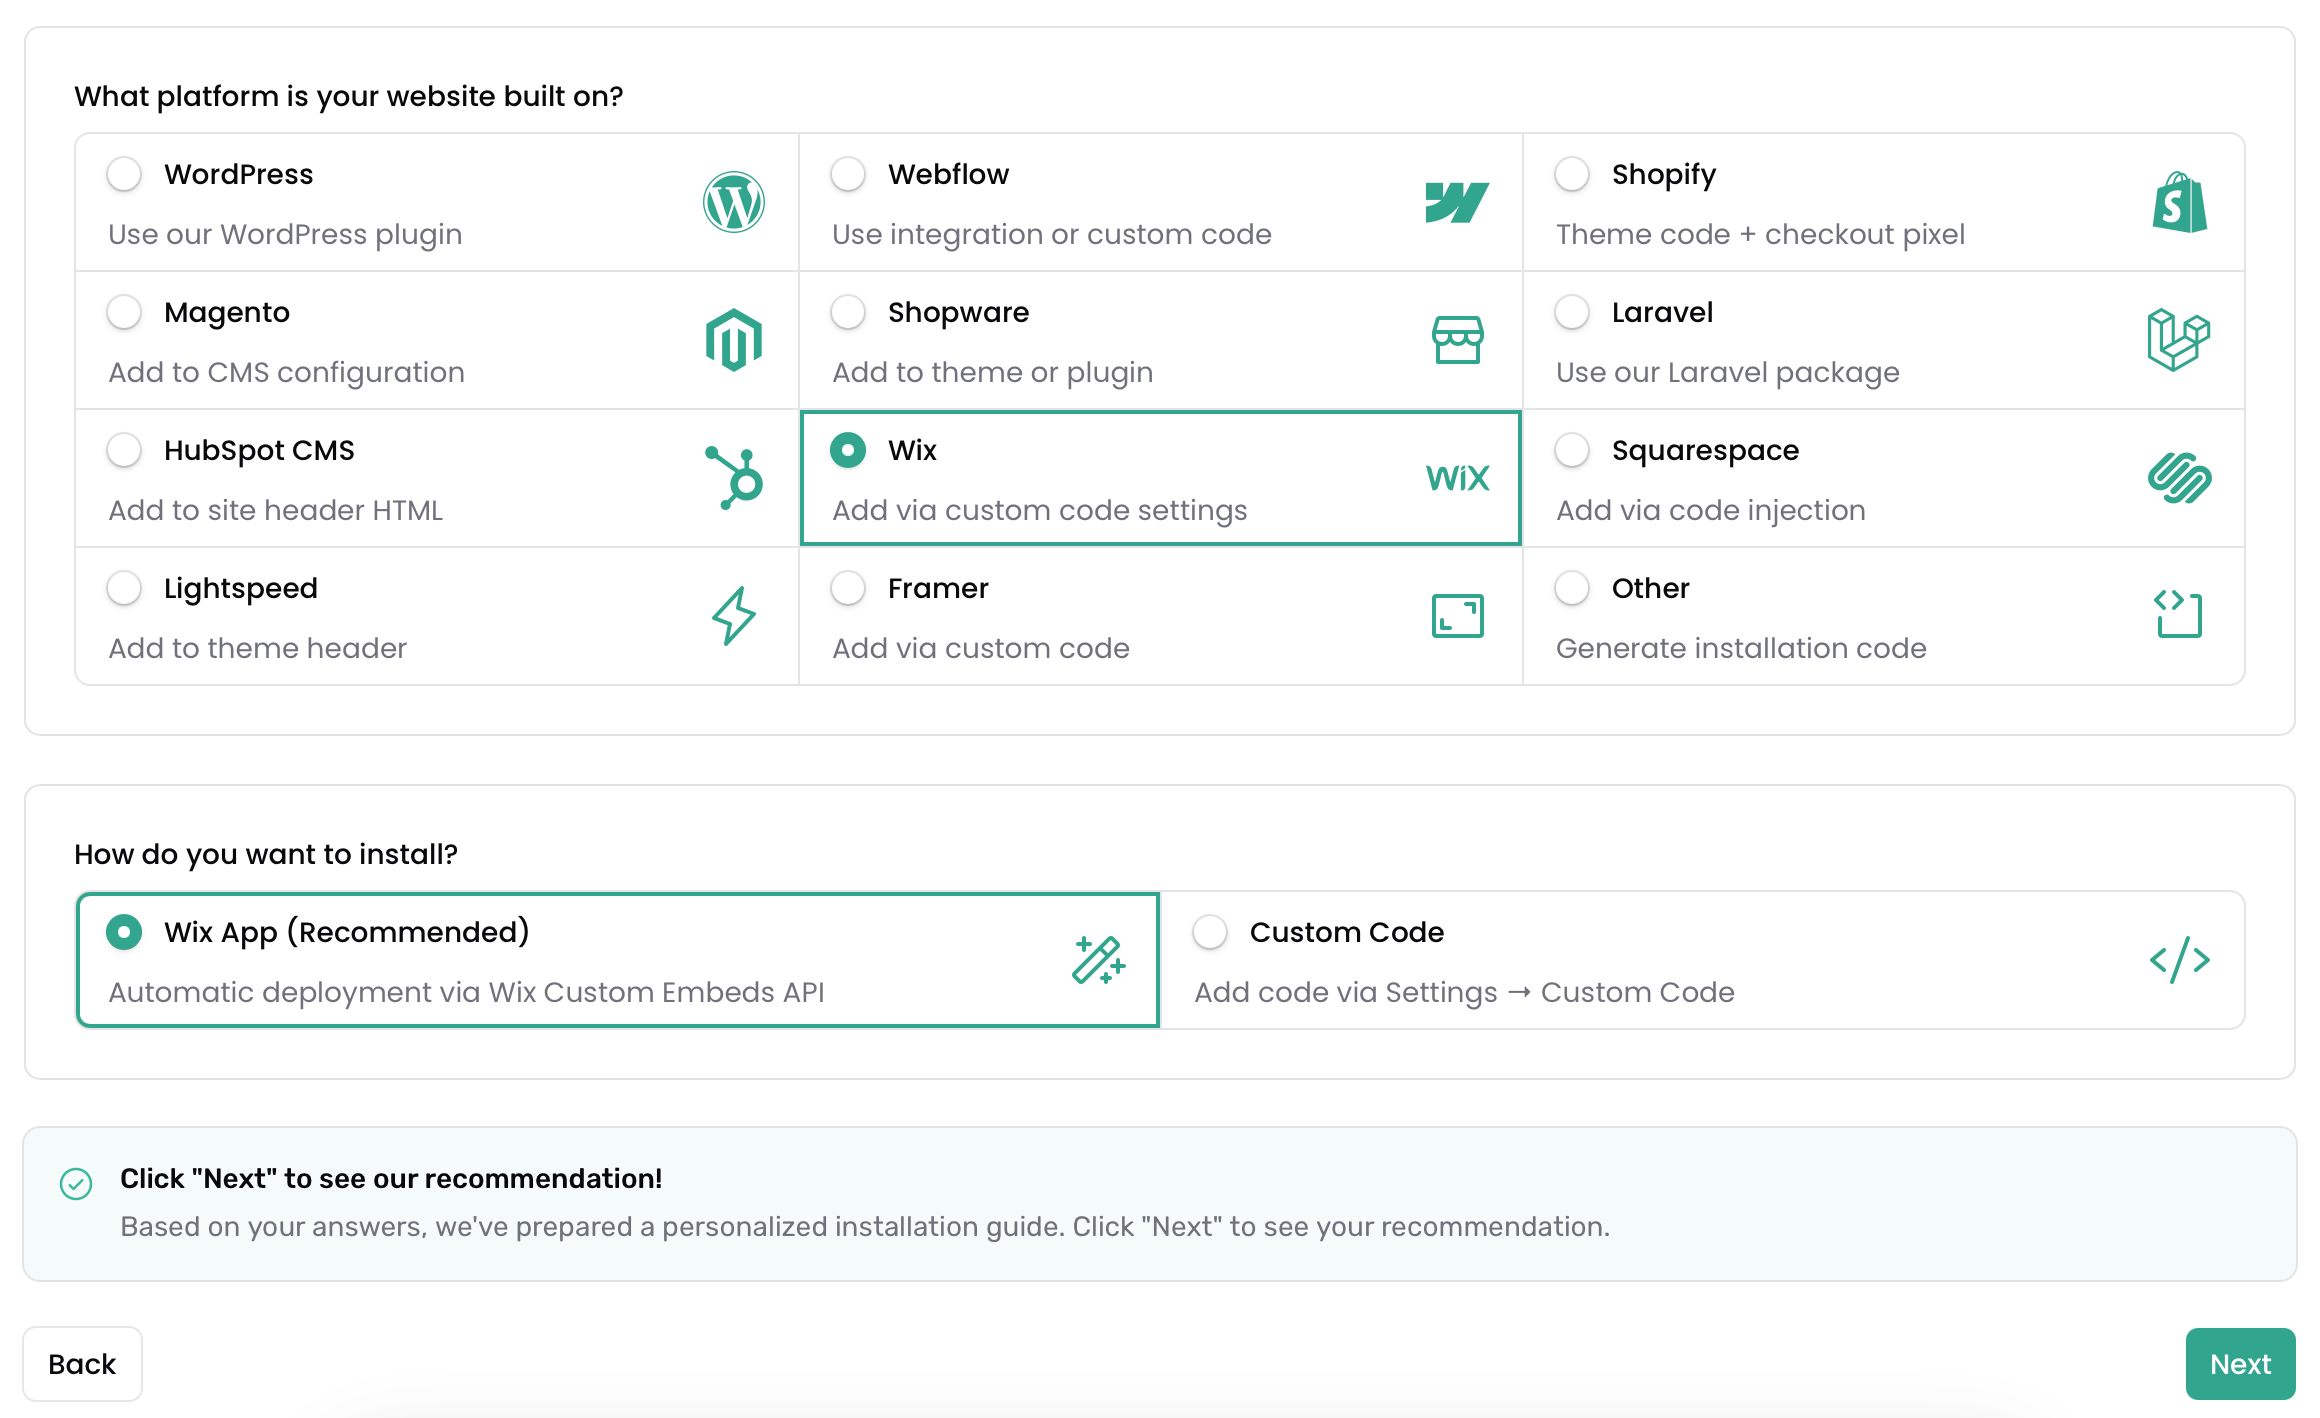Screen dimensions: 2320x1418
Task: Click the "Use our WordPress plugin" description
Action: point(285,234)
